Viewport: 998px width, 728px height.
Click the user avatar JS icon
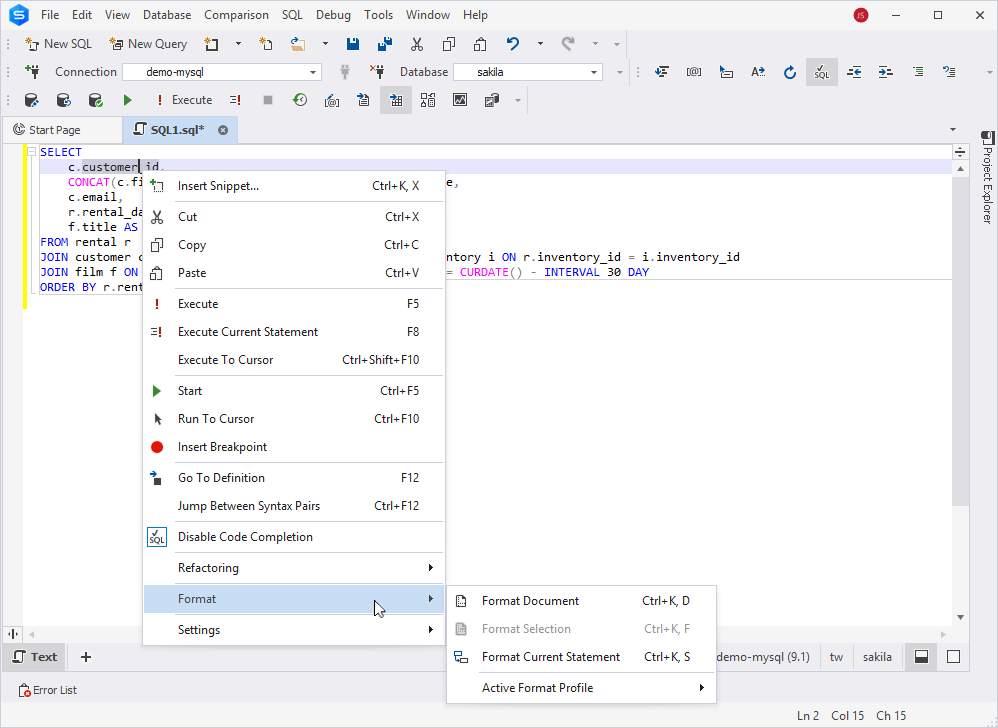[x=861, y=15]
